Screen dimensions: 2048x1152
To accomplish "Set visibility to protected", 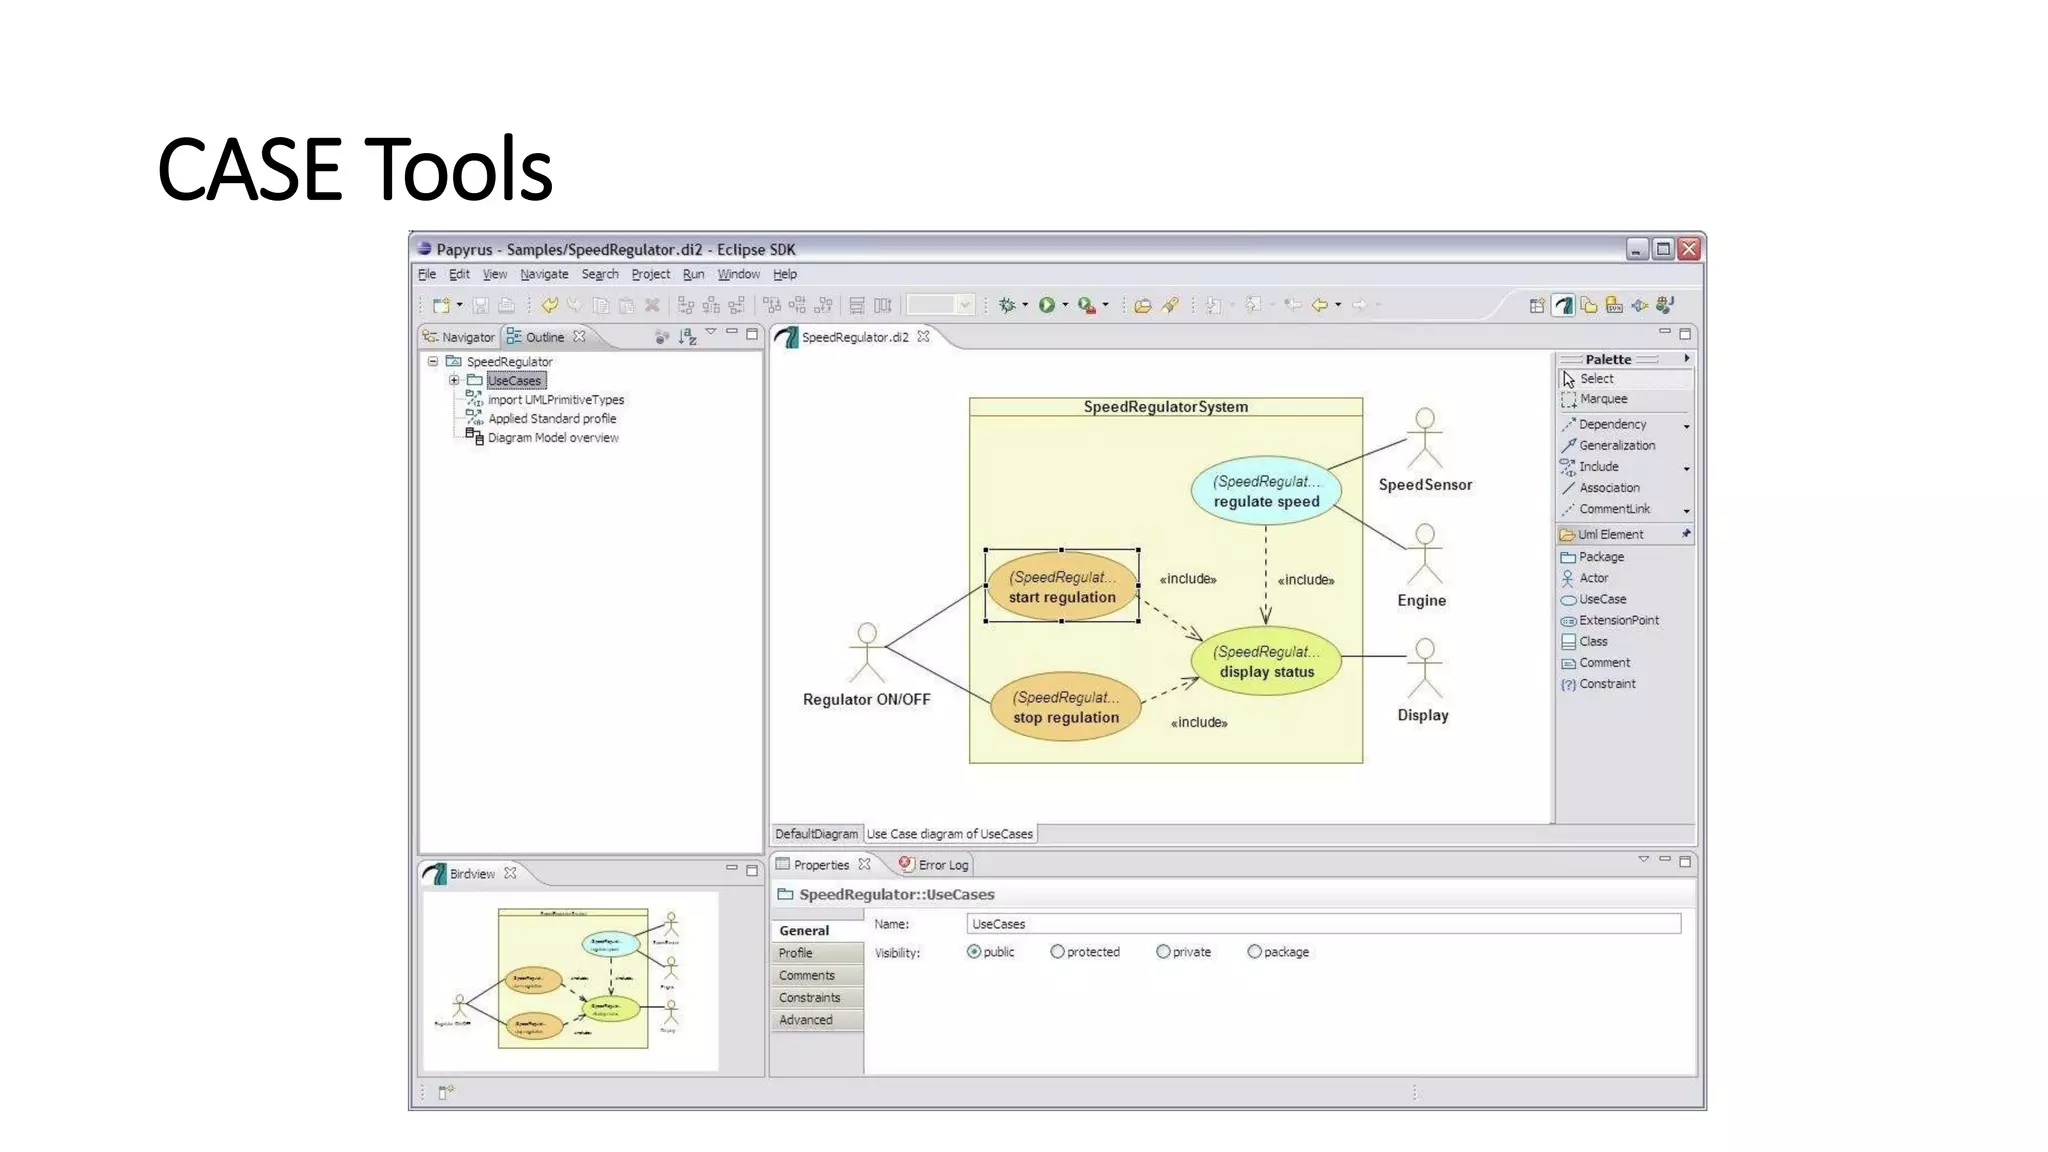I will (1057, 952).
